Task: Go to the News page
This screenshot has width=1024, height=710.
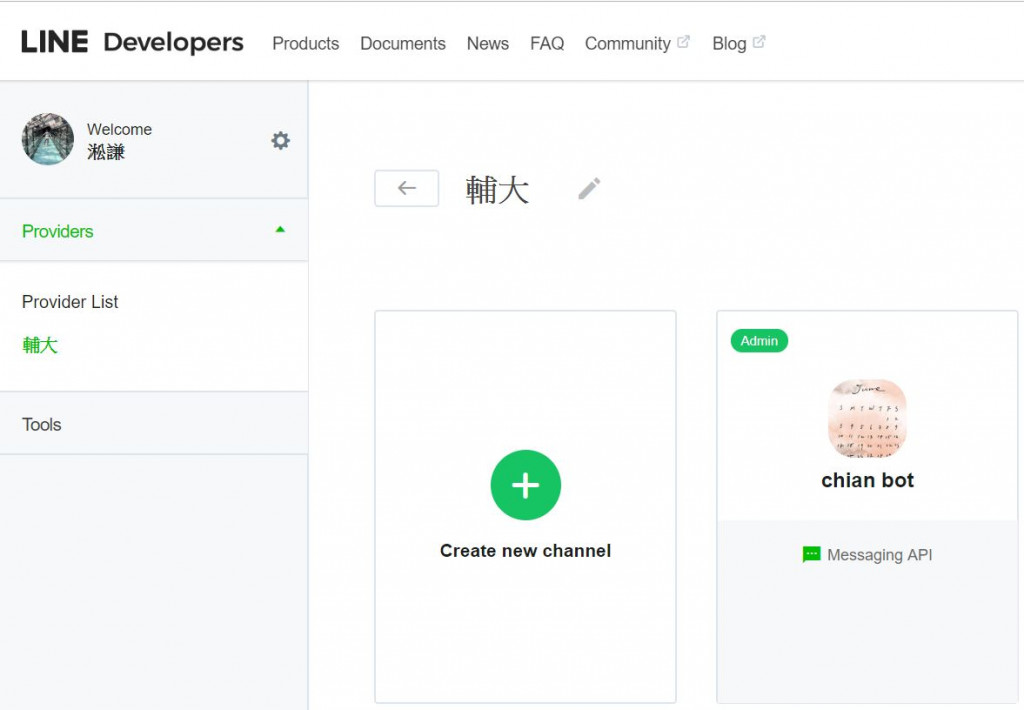Action: [x=488, y=44]
